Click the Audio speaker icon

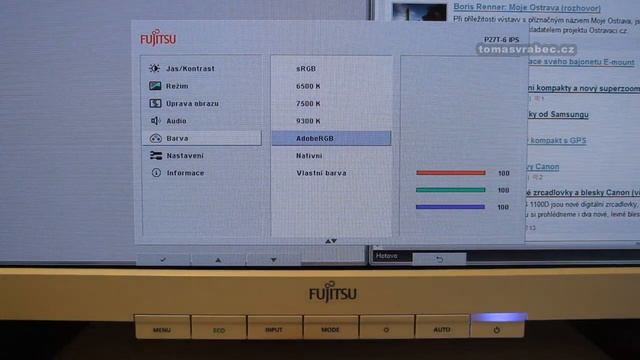click(x=155, y=121)
